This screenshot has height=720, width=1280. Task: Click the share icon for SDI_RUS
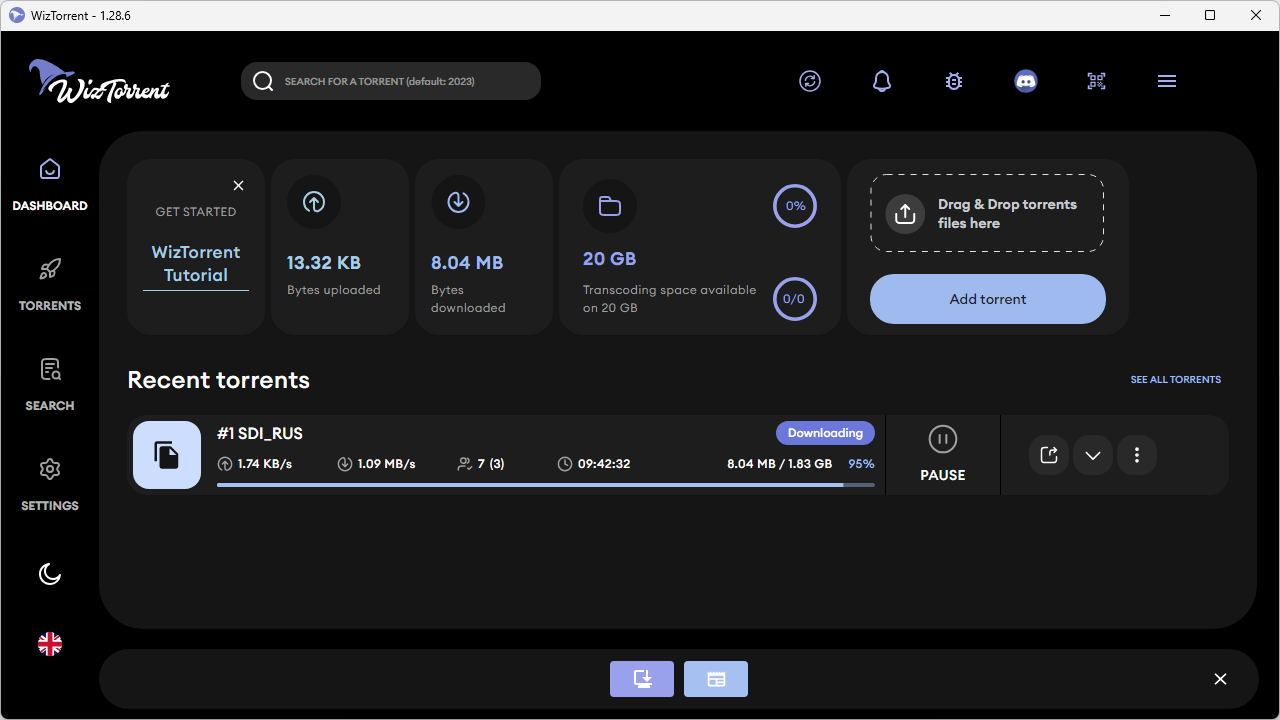[1049, 455]
